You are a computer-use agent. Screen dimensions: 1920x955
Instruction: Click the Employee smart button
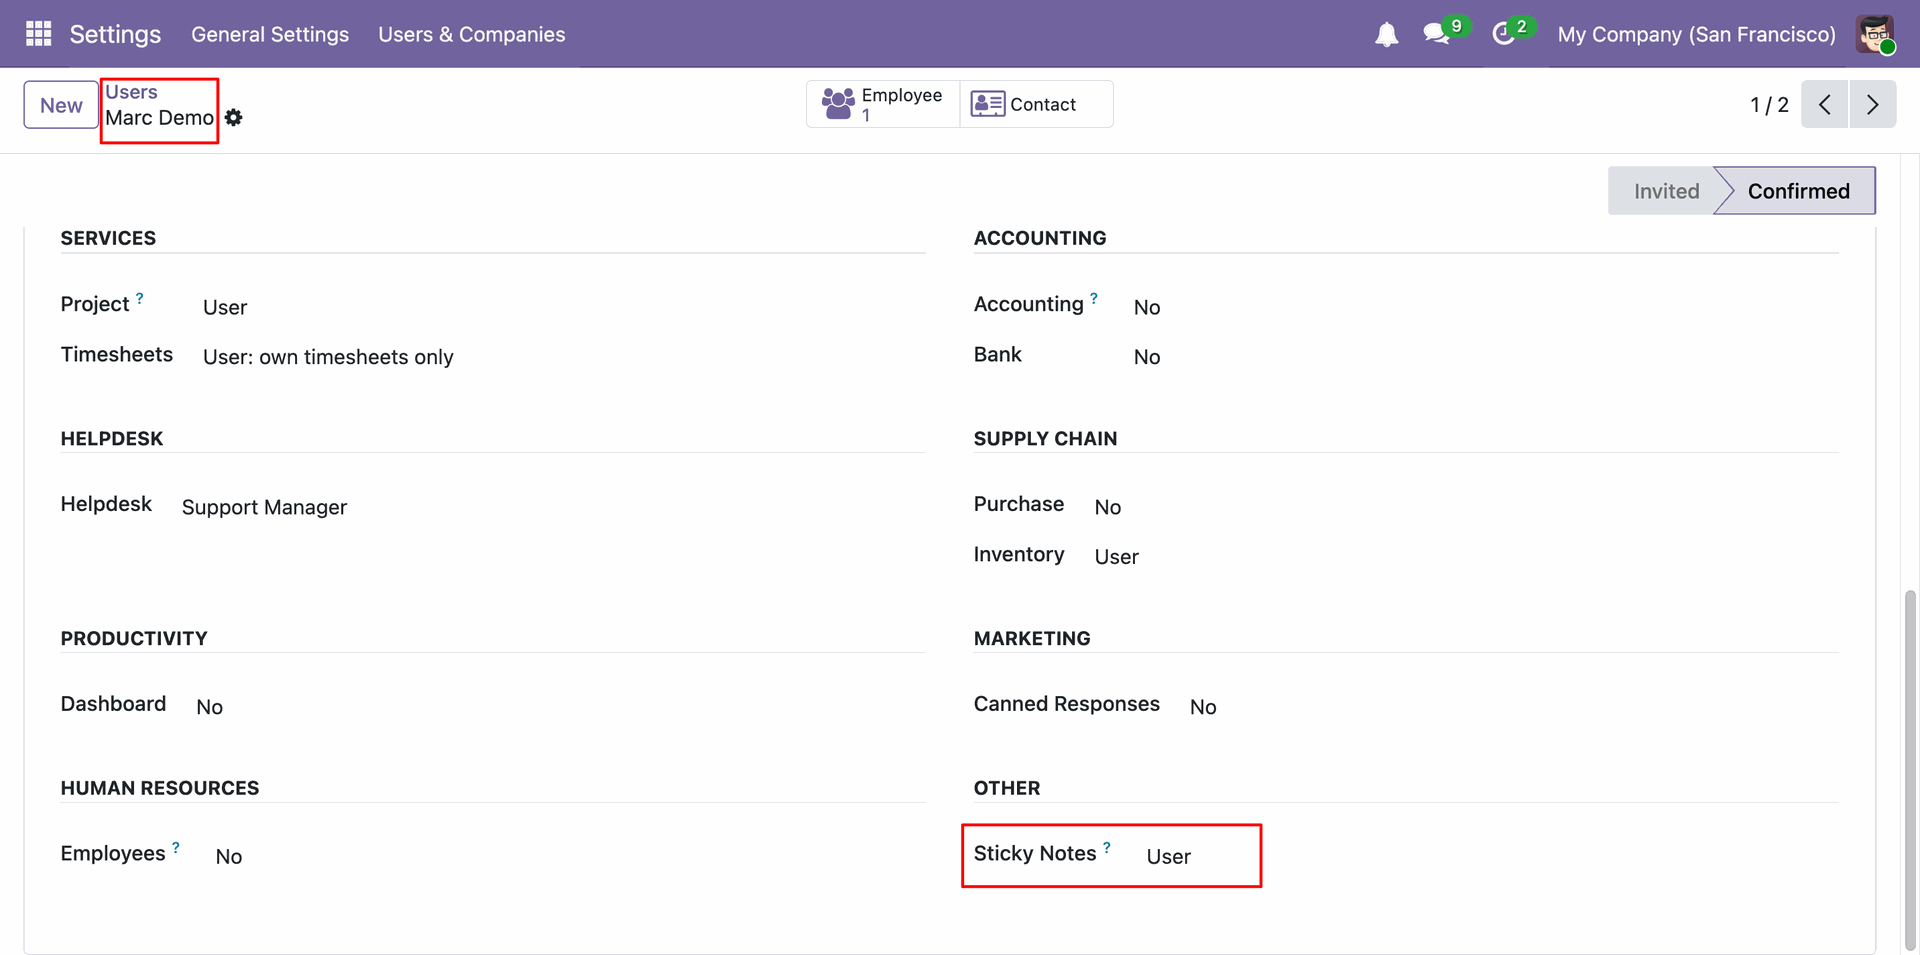[883, 104]
